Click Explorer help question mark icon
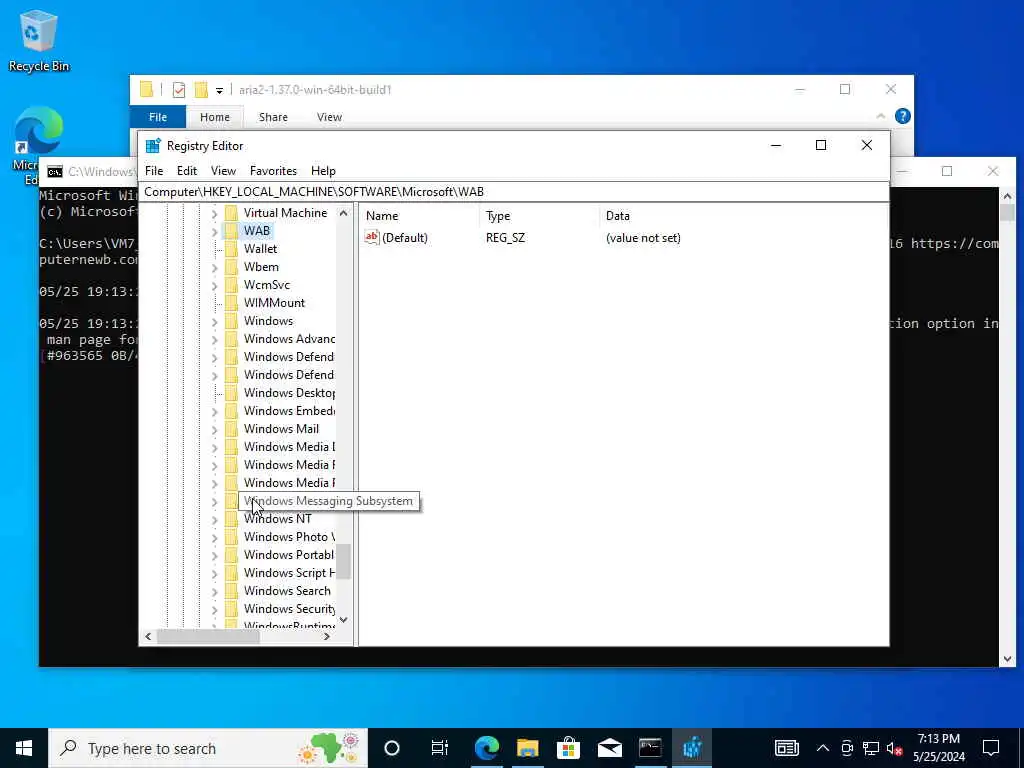Image resolution: width=1024 pixels, height=768 pixels. point(903,116)
